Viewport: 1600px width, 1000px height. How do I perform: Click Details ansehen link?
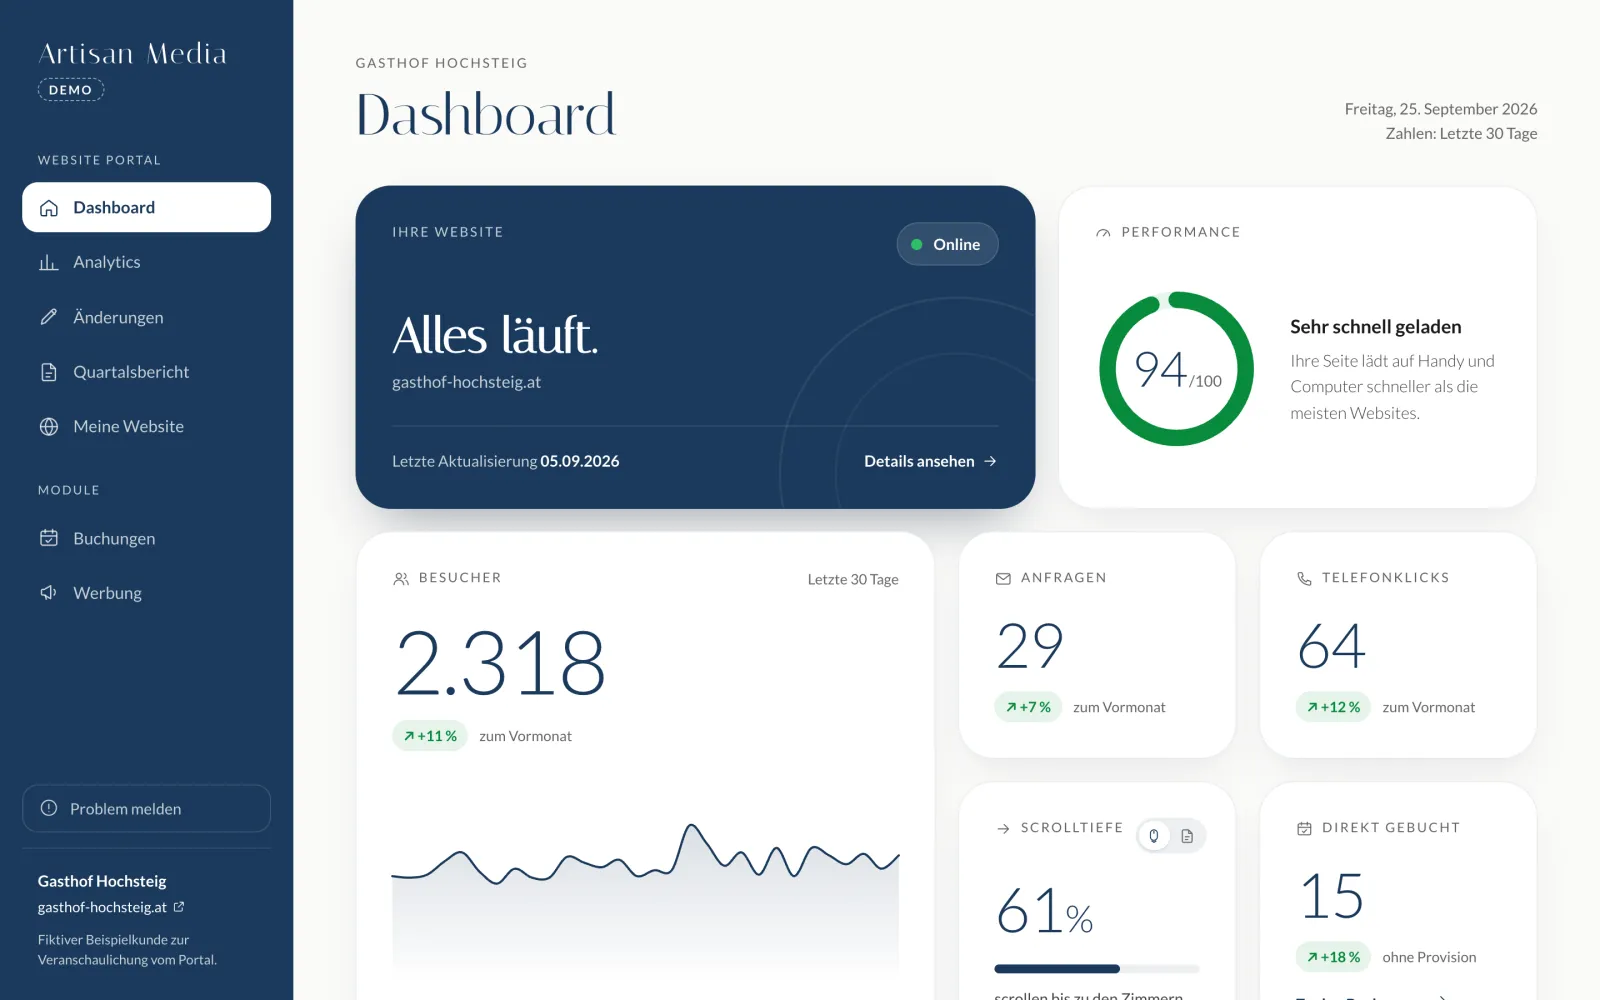click(930, 461)
